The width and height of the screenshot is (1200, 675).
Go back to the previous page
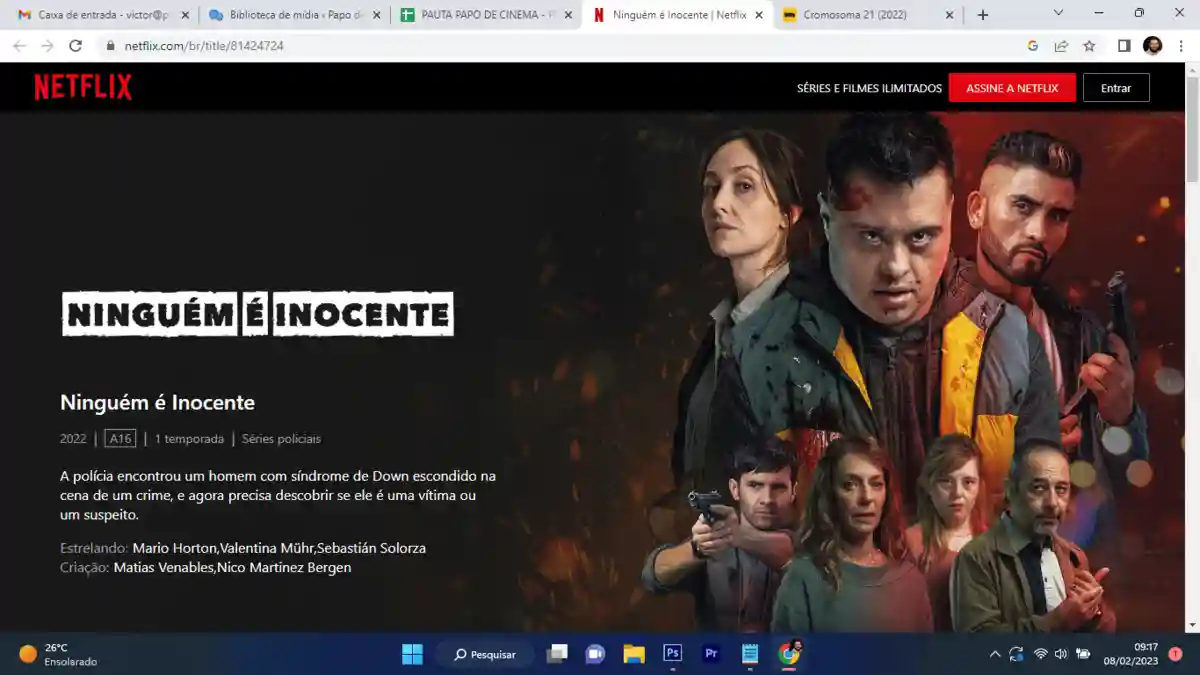coord(19,46)
